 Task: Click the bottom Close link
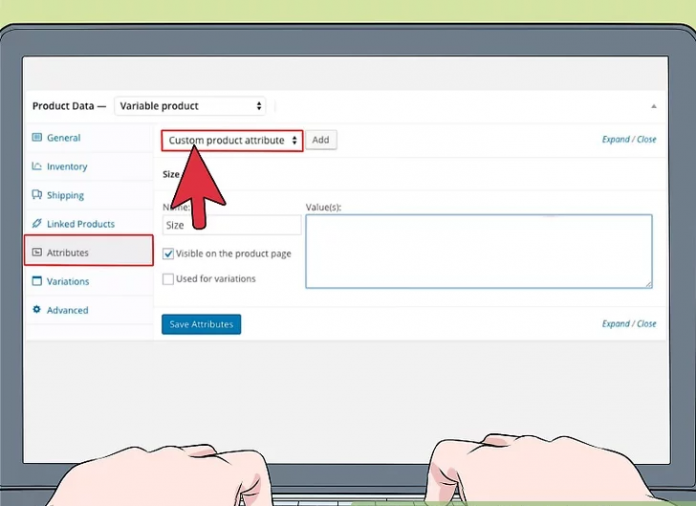647,324
